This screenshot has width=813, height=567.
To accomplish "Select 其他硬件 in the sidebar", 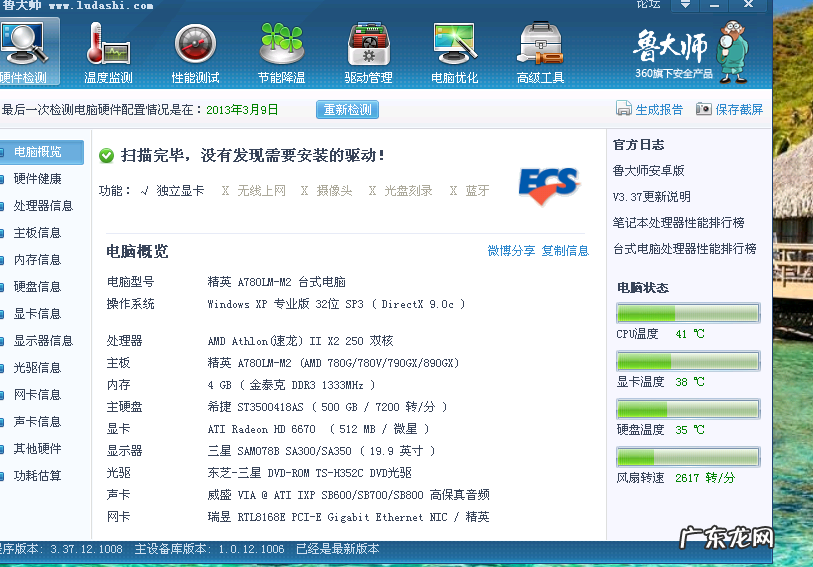I will [37, 448].
